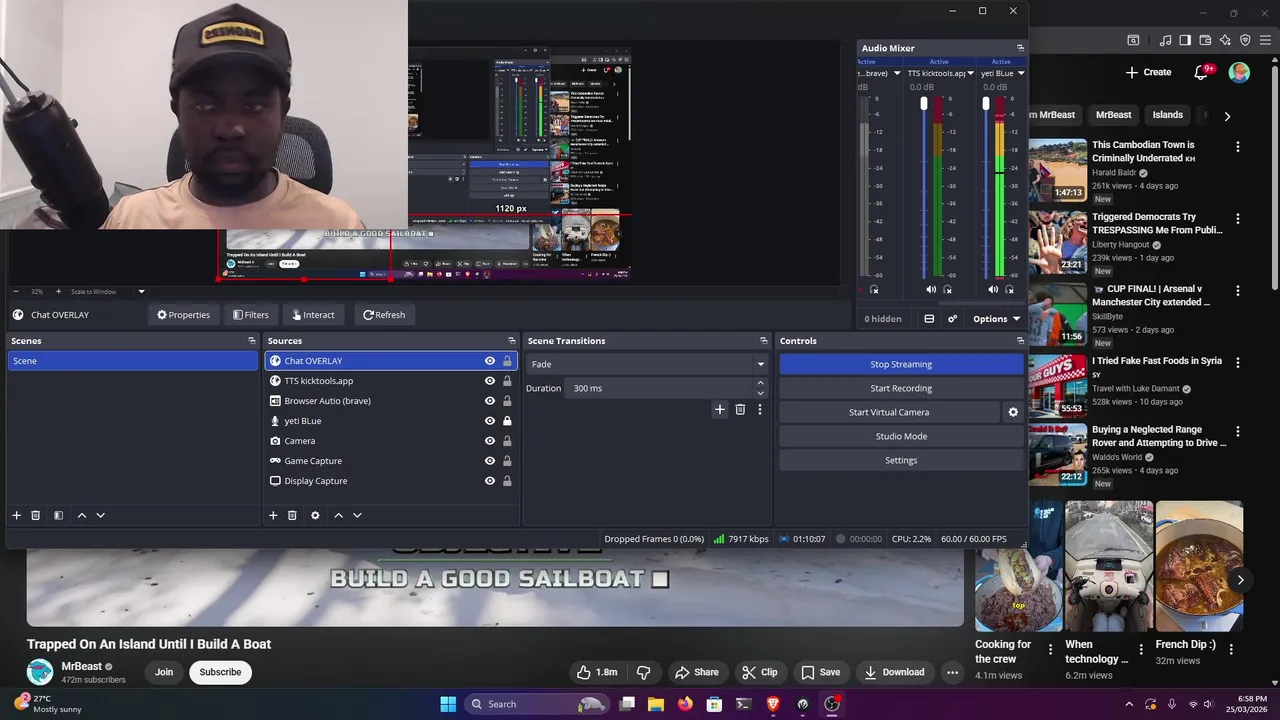Subscribe to MrBeast channel

pyautogui.click(x=220, y=672)
